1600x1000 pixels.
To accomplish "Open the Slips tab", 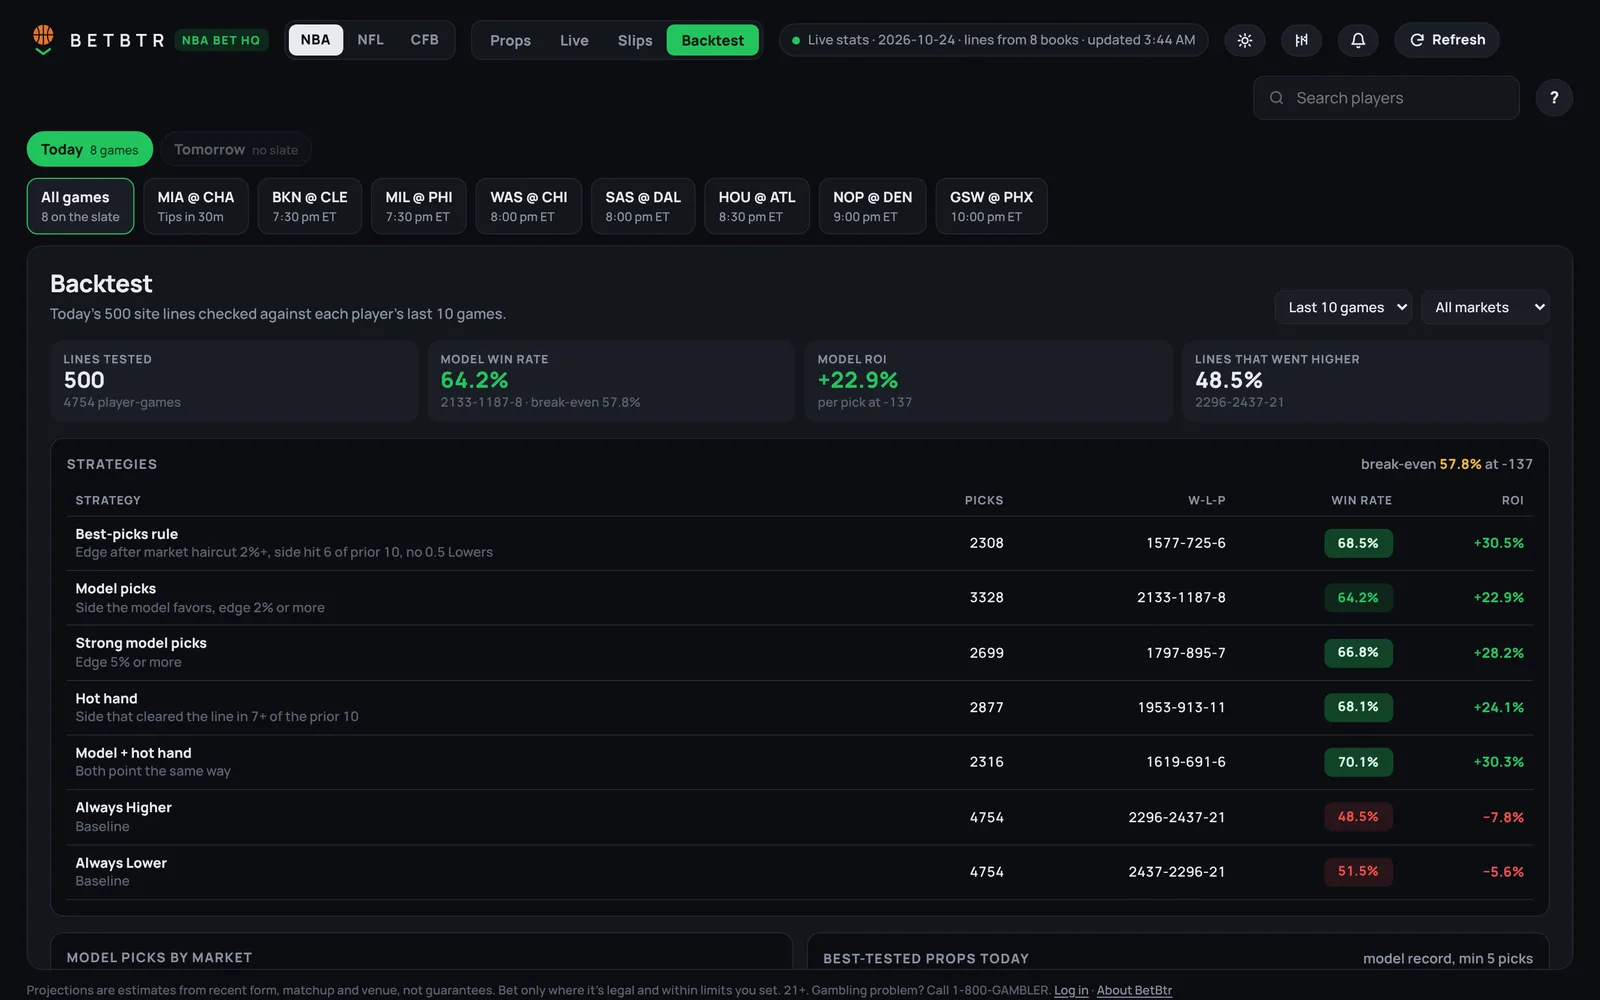I will point(635,40).
